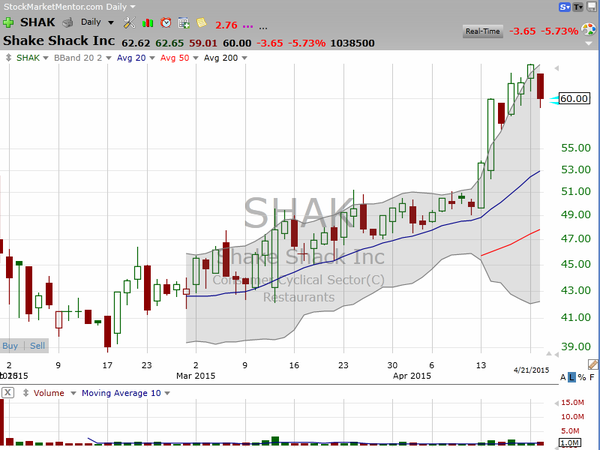Open the SHAK legend dropdown arrow

[46, 58]
